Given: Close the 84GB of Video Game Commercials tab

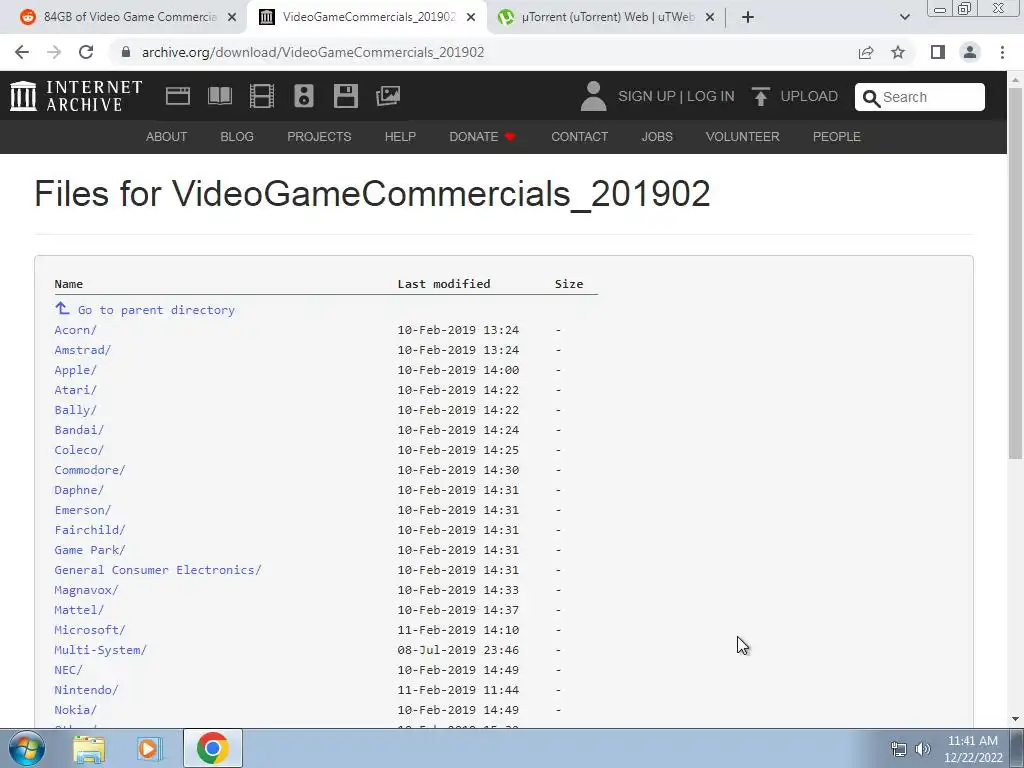Looking at the screenshot, I should pos(232,17).
